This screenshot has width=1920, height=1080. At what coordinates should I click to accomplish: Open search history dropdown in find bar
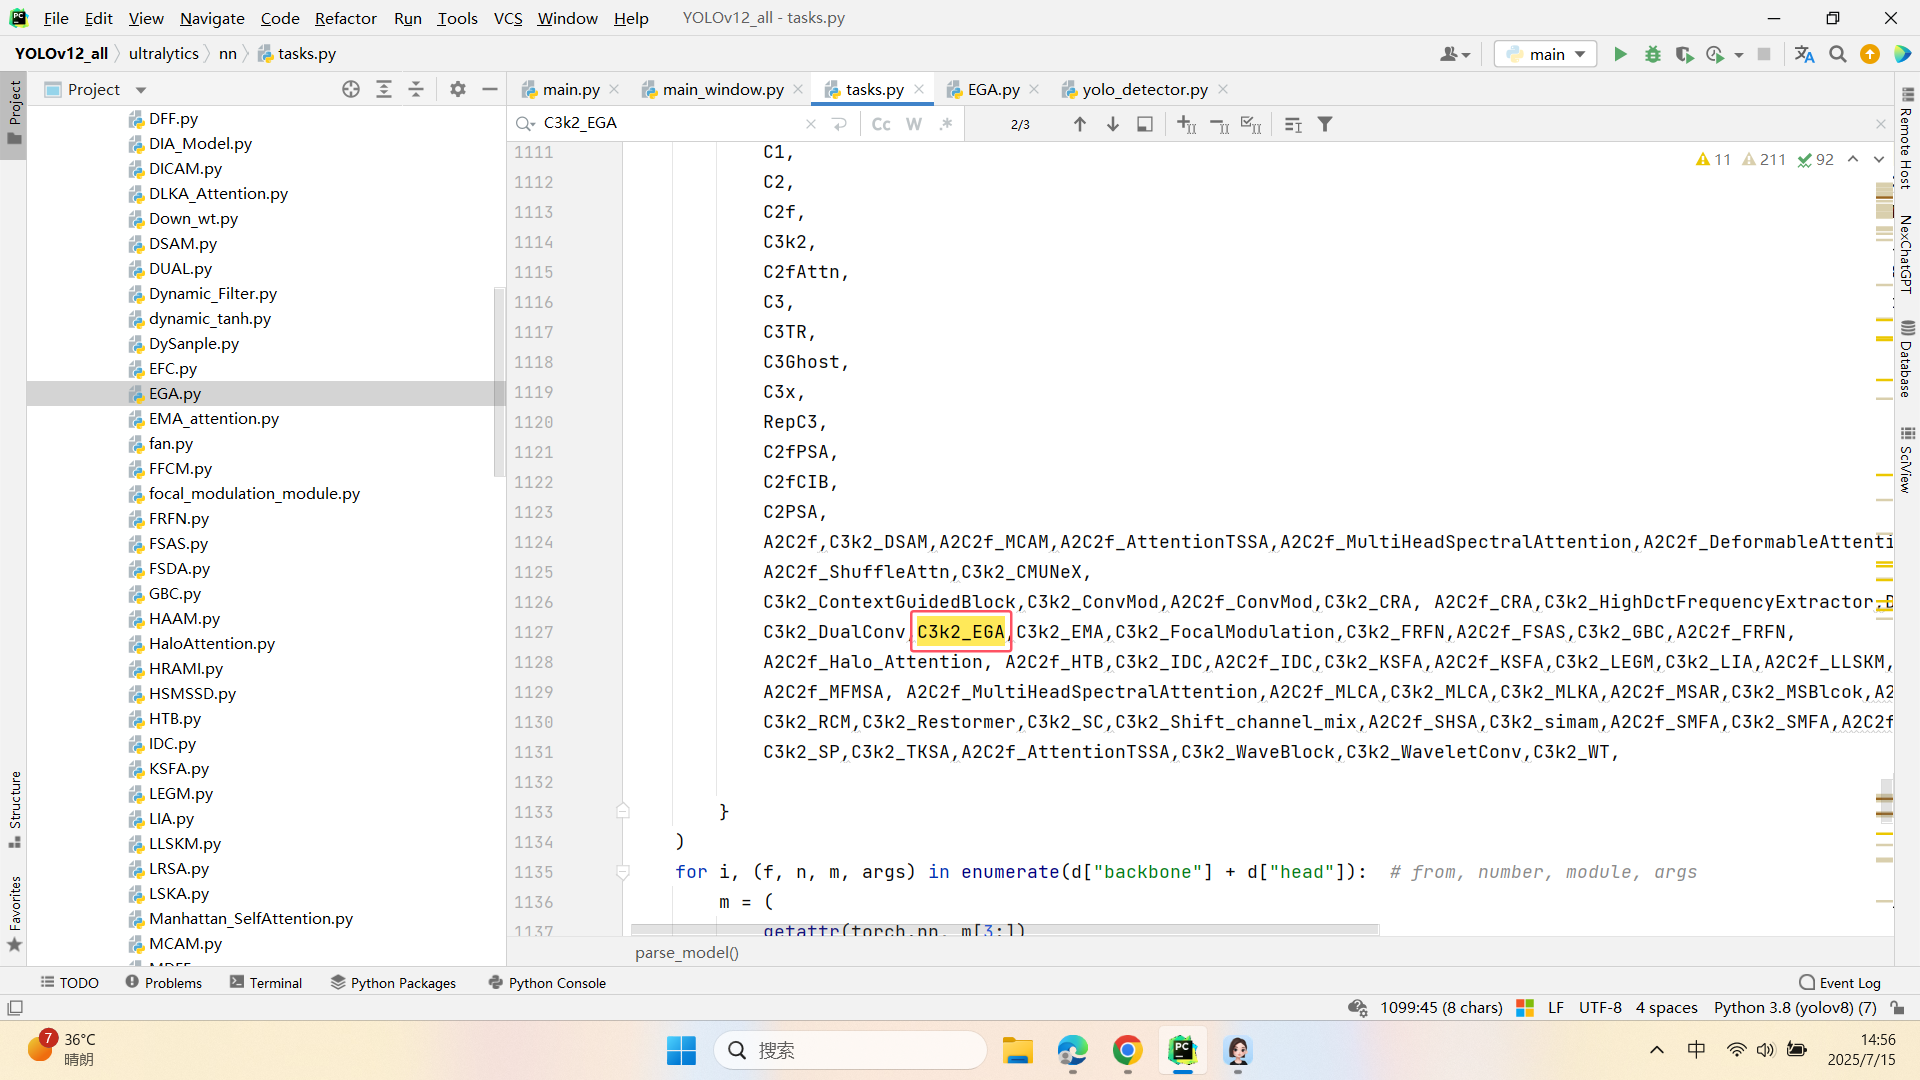[525, 123]
